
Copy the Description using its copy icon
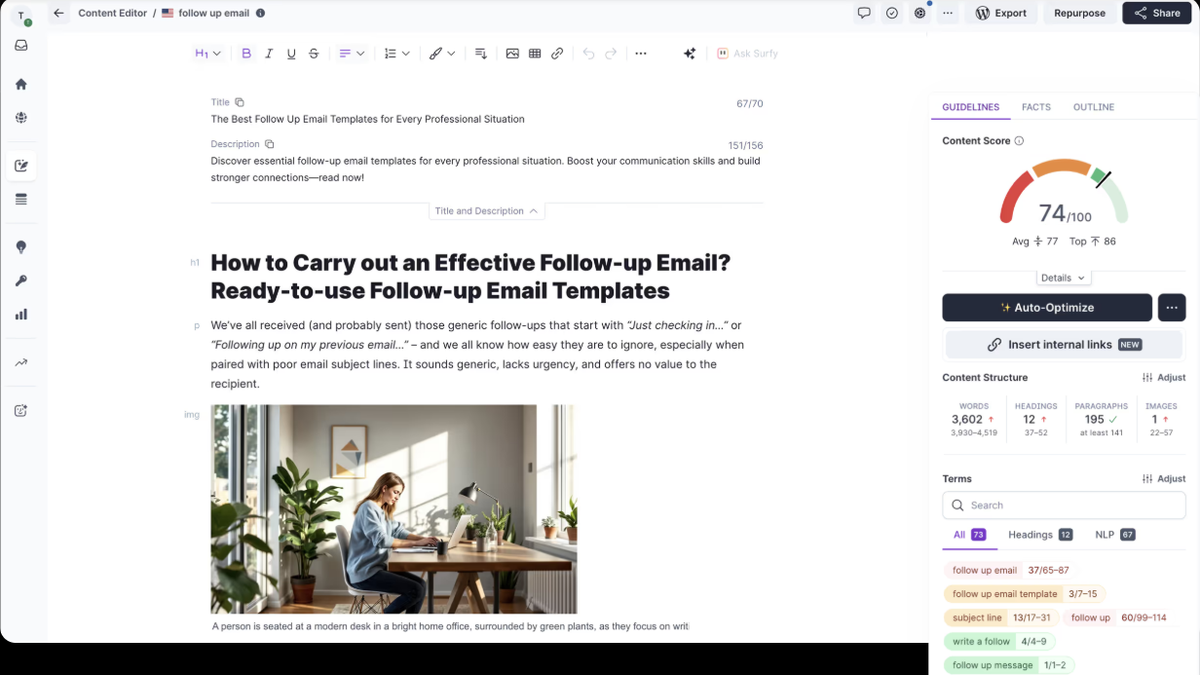coord(269,144)
